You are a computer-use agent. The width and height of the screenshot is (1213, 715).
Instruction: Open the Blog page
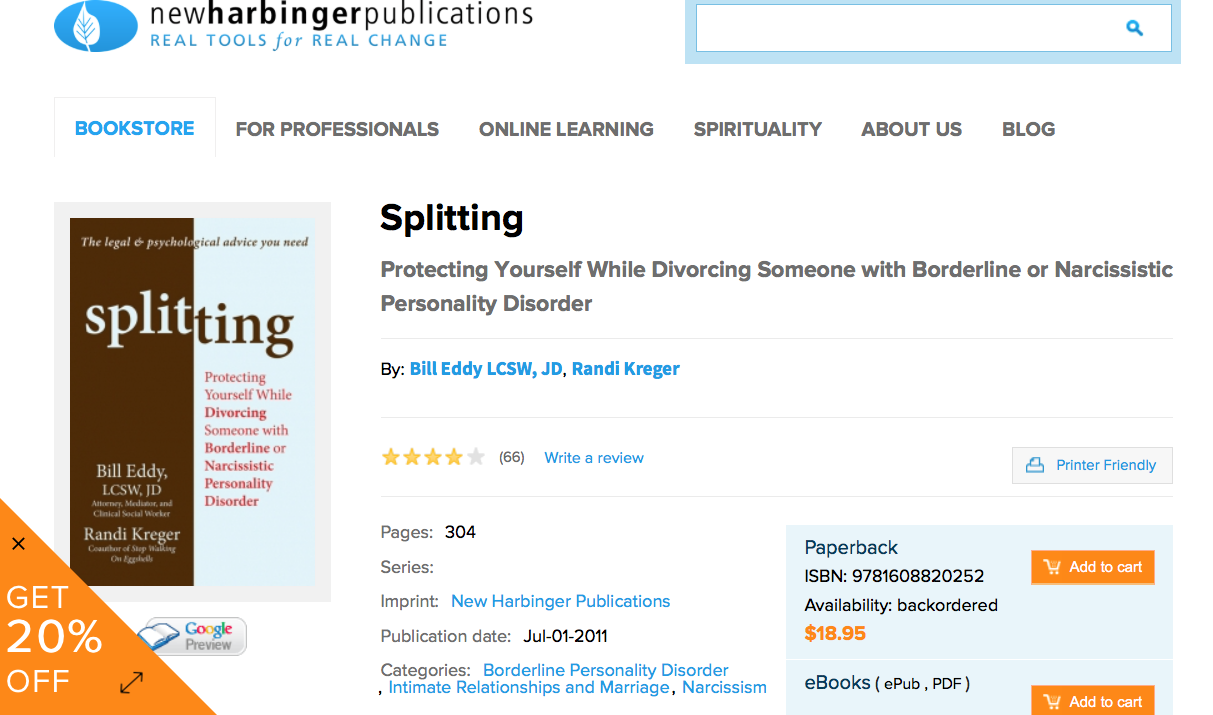tap(1028, 129)
